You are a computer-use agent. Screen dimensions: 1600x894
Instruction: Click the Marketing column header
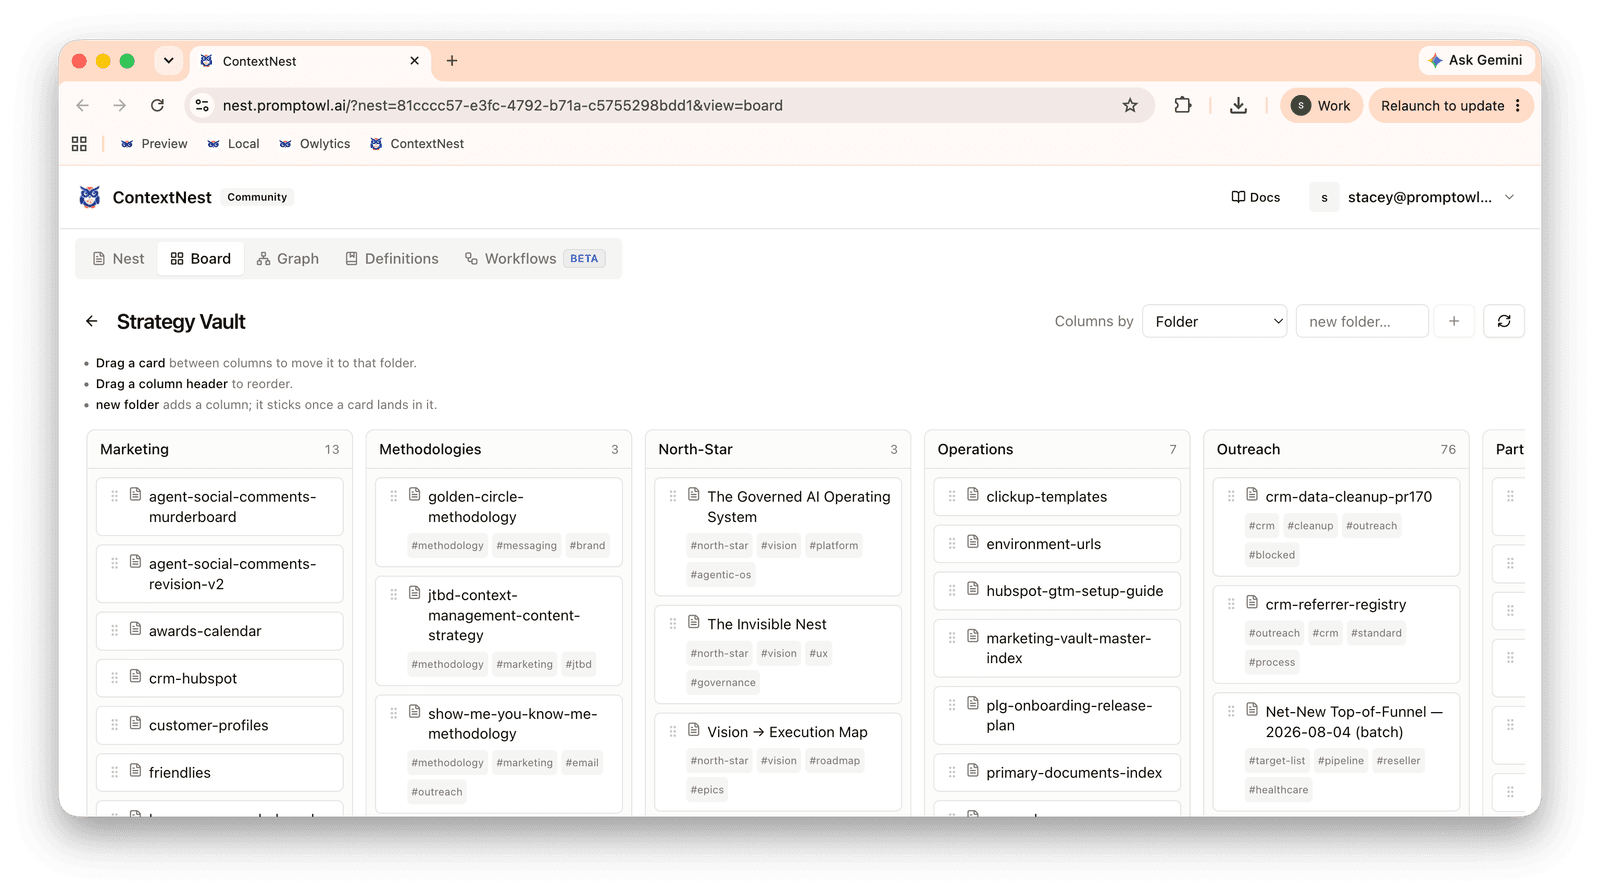click(220, 449)
